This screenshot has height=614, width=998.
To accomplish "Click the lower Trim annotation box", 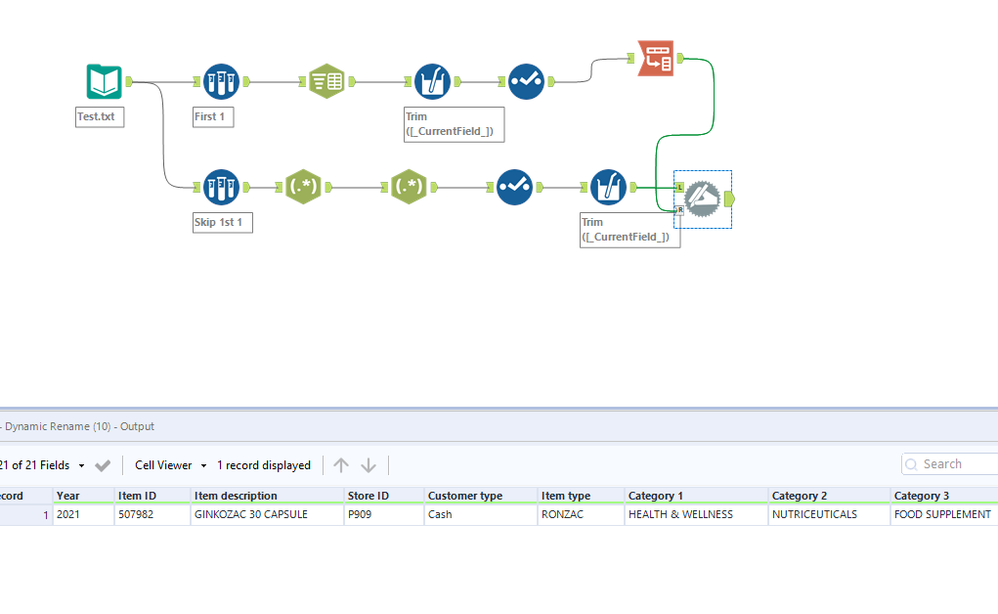I will pyautogui.click(x=629, y=230).
